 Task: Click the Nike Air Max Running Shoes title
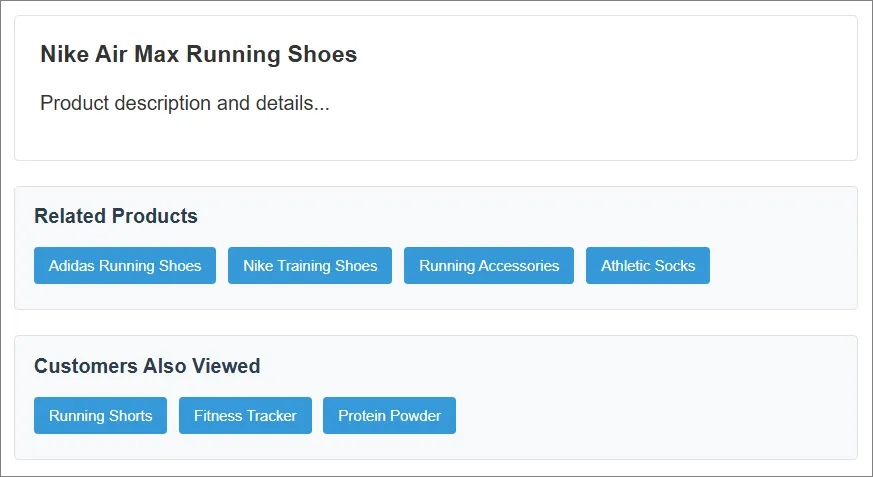198,55
